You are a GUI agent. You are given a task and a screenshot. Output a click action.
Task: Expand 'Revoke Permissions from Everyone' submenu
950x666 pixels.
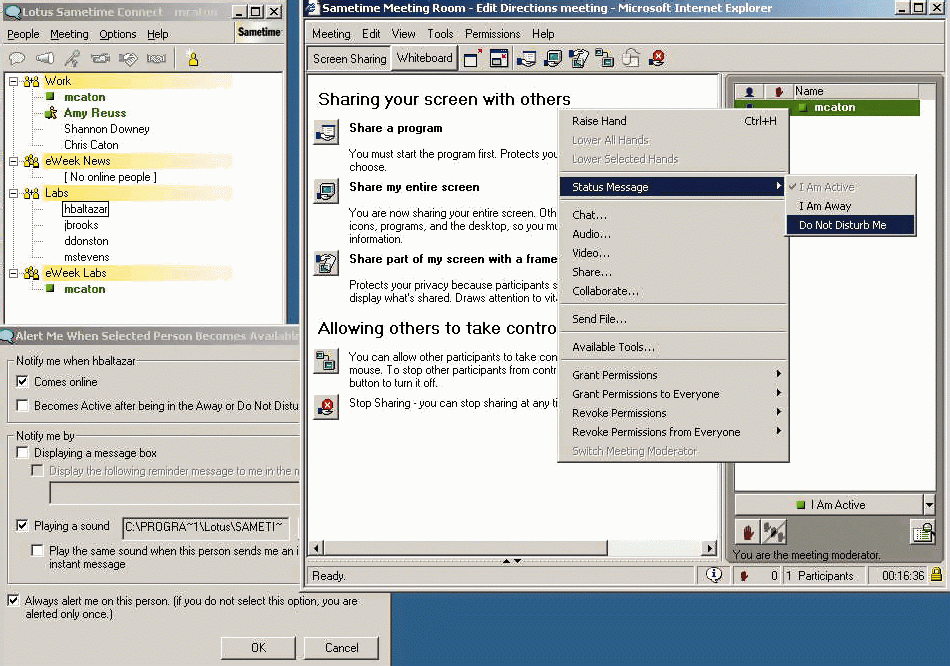tap(673, 432)
